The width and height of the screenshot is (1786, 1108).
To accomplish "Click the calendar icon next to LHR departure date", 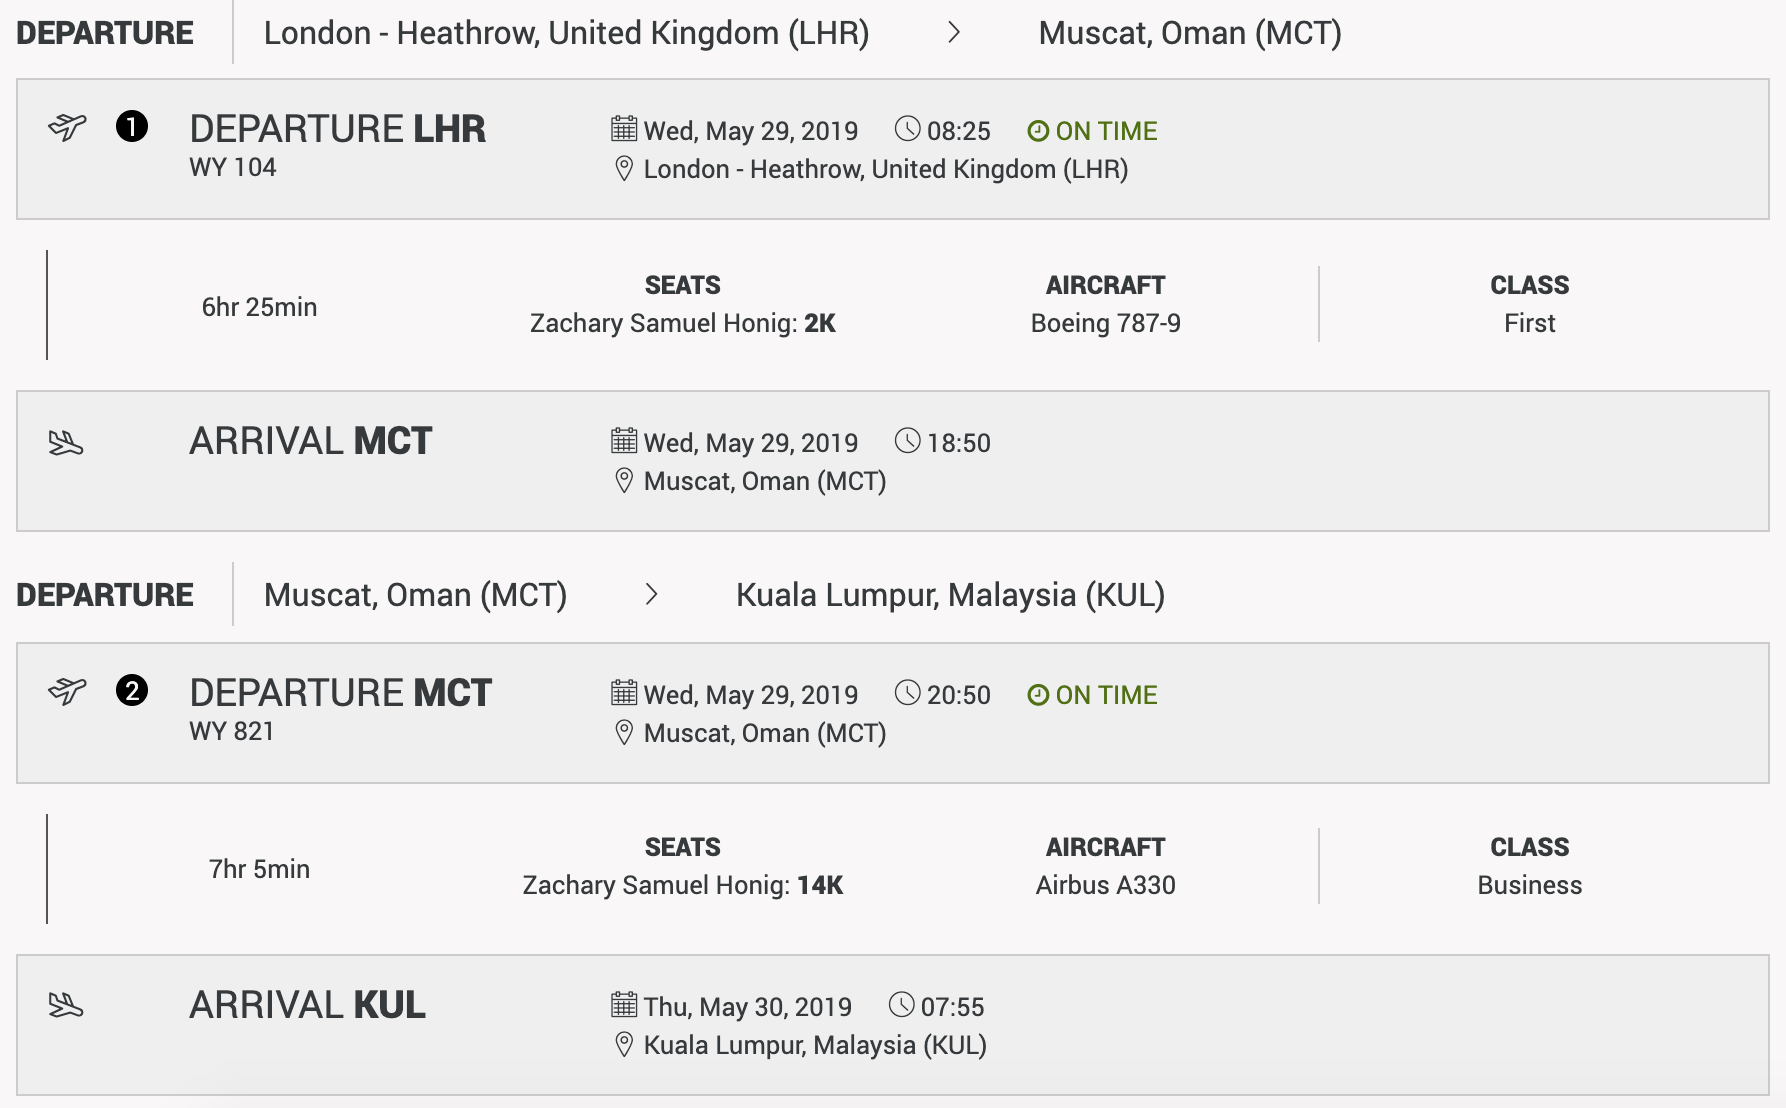I will (x=624, y=129).
